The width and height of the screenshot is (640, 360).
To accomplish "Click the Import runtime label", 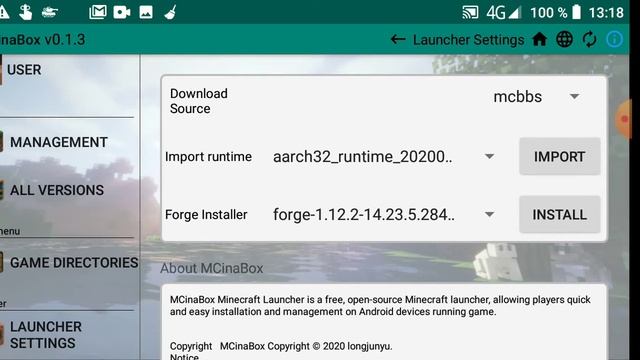I will pos(208,157).
